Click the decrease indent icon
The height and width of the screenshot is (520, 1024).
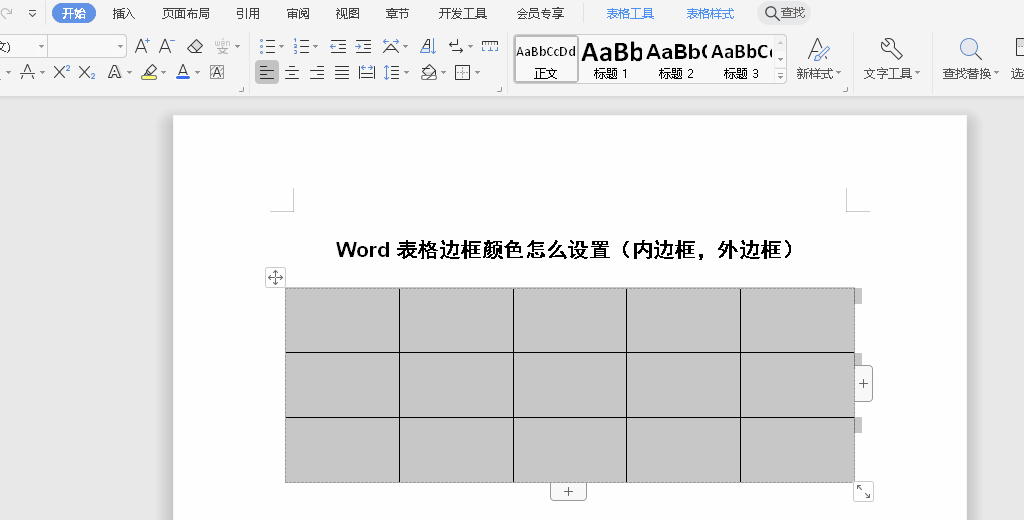[x=338, y=46]
